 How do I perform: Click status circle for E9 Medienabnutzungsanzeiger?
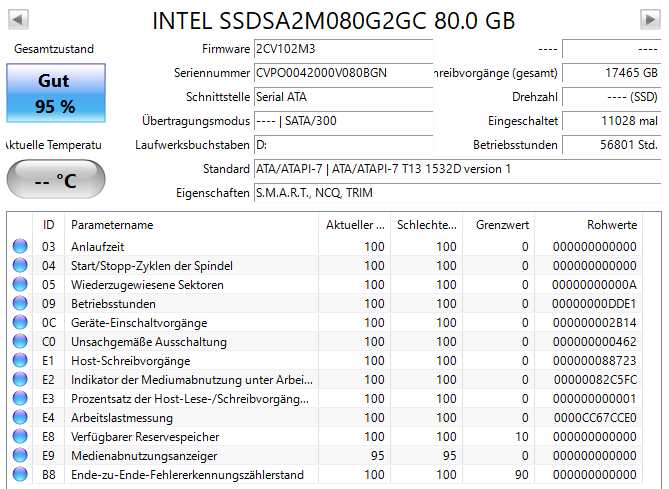pyautogui.click(x=20, y=455)
